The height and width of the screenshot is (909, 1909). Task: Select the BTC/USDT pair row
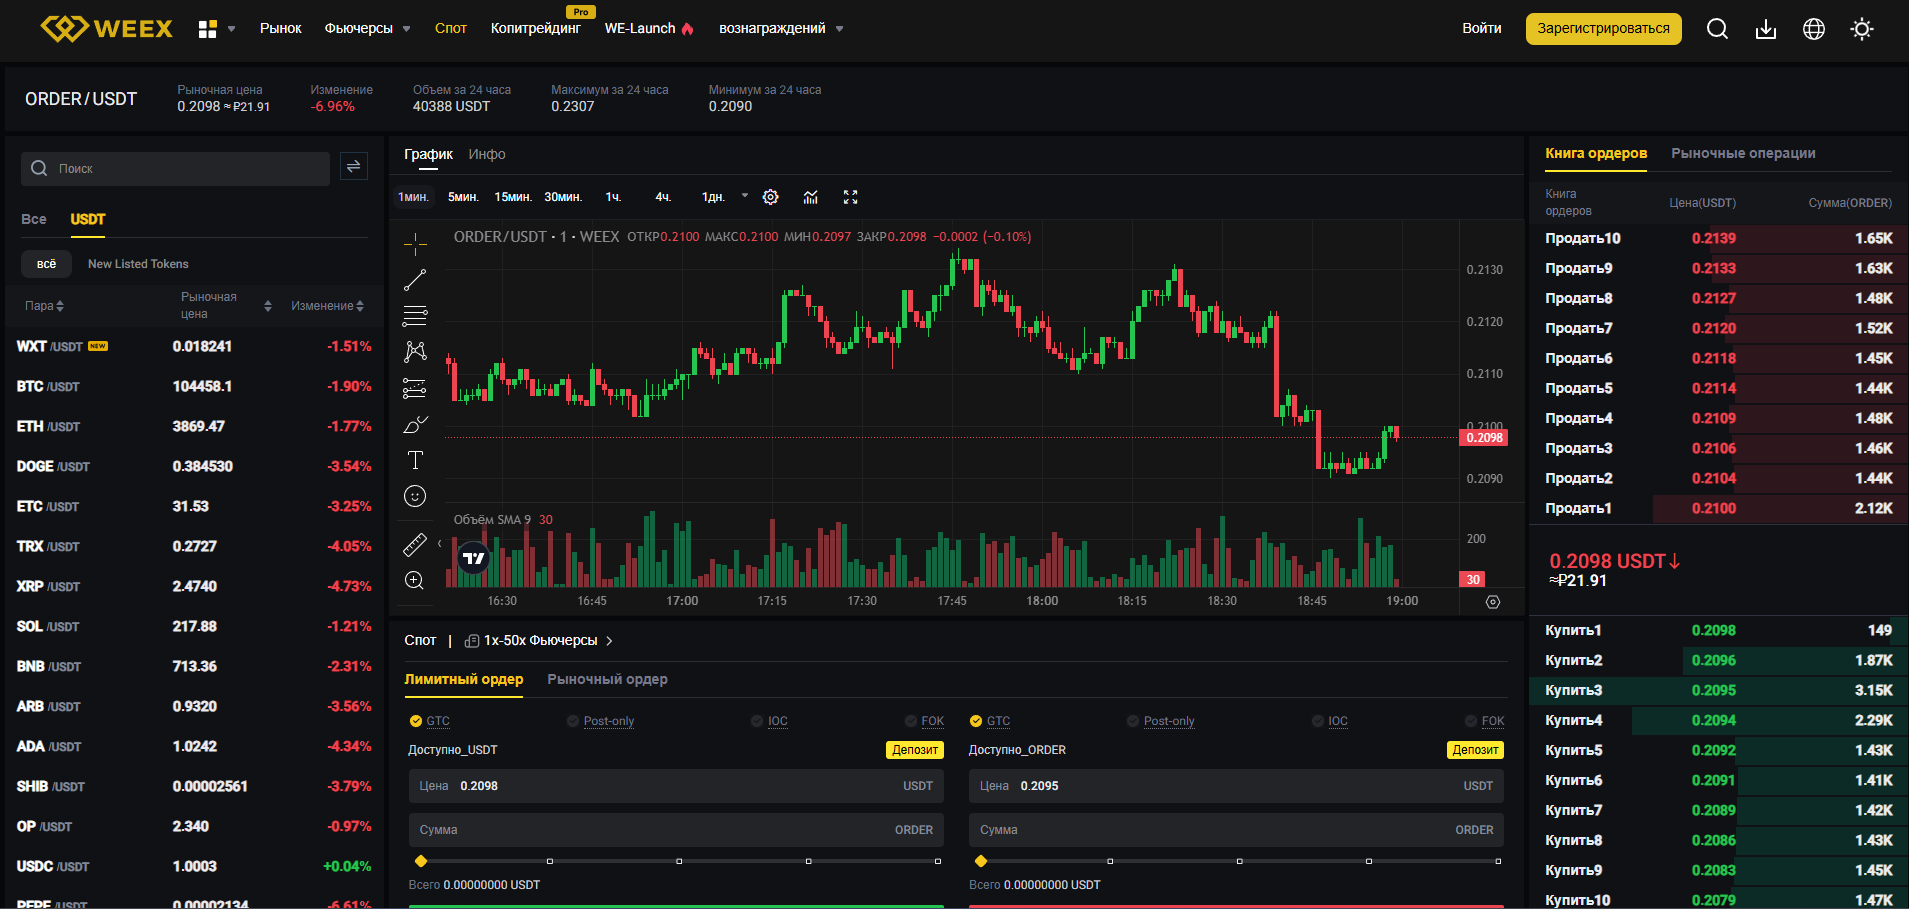tap(194, 386)
